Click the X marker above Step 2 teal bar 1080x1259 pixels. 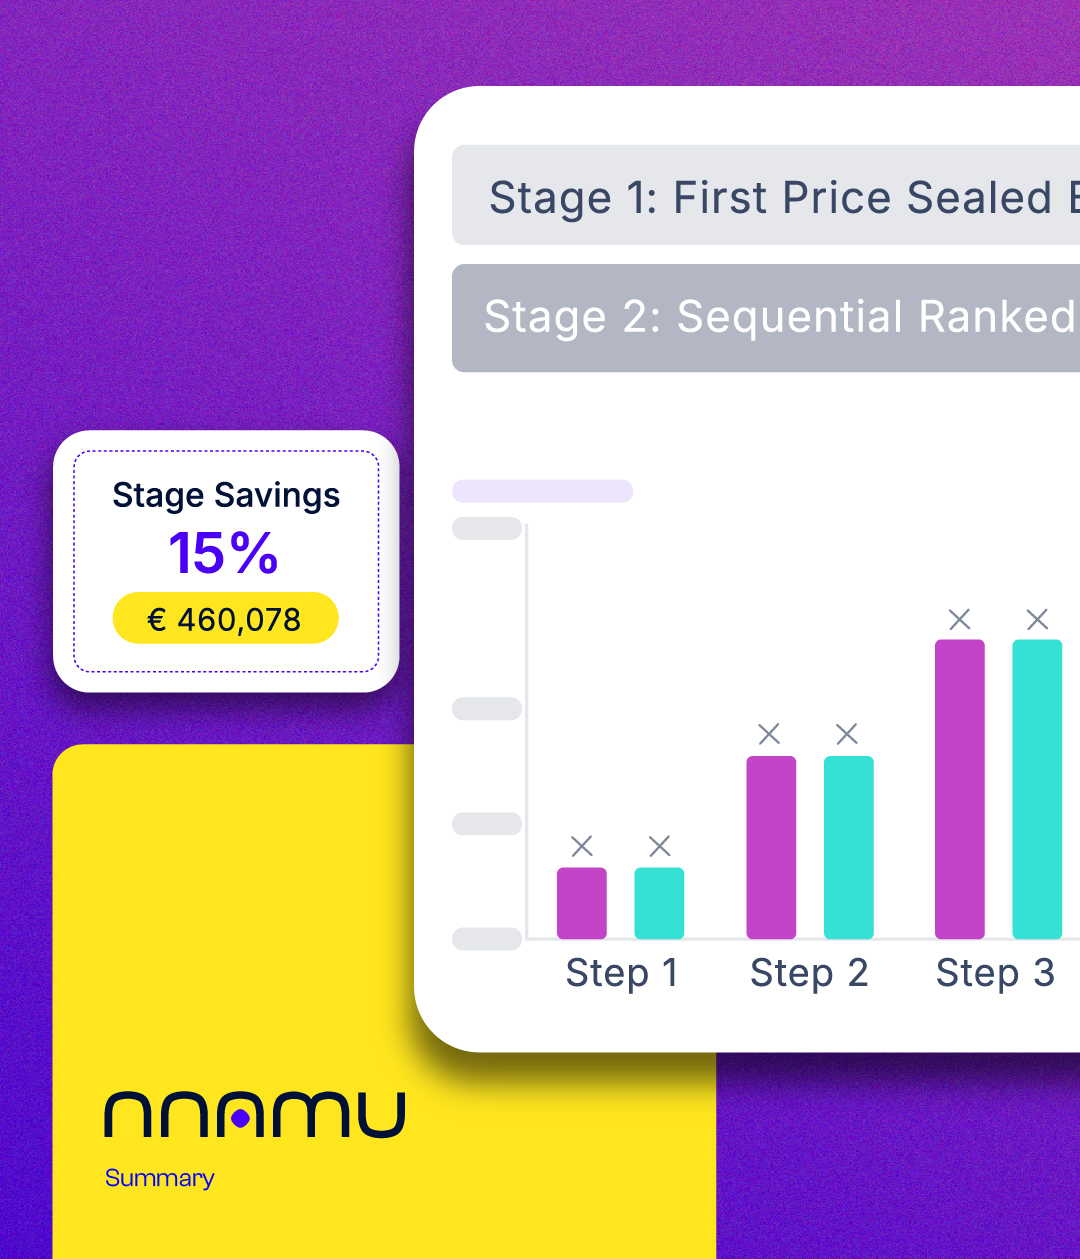point(847,735)
